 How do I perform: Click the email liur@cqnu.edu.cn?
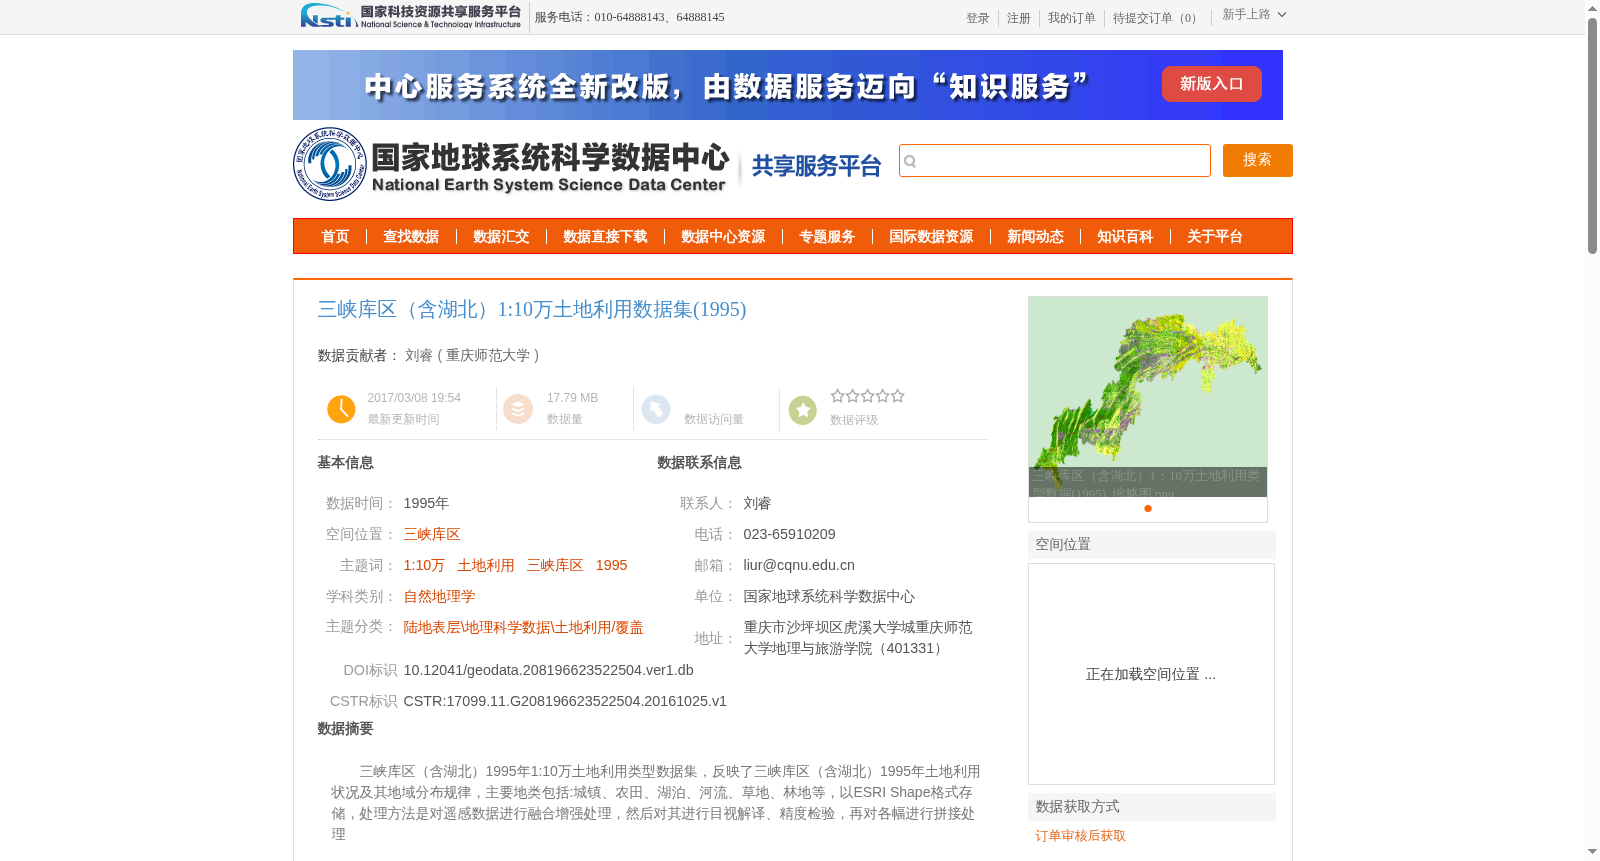coord(799,565)
